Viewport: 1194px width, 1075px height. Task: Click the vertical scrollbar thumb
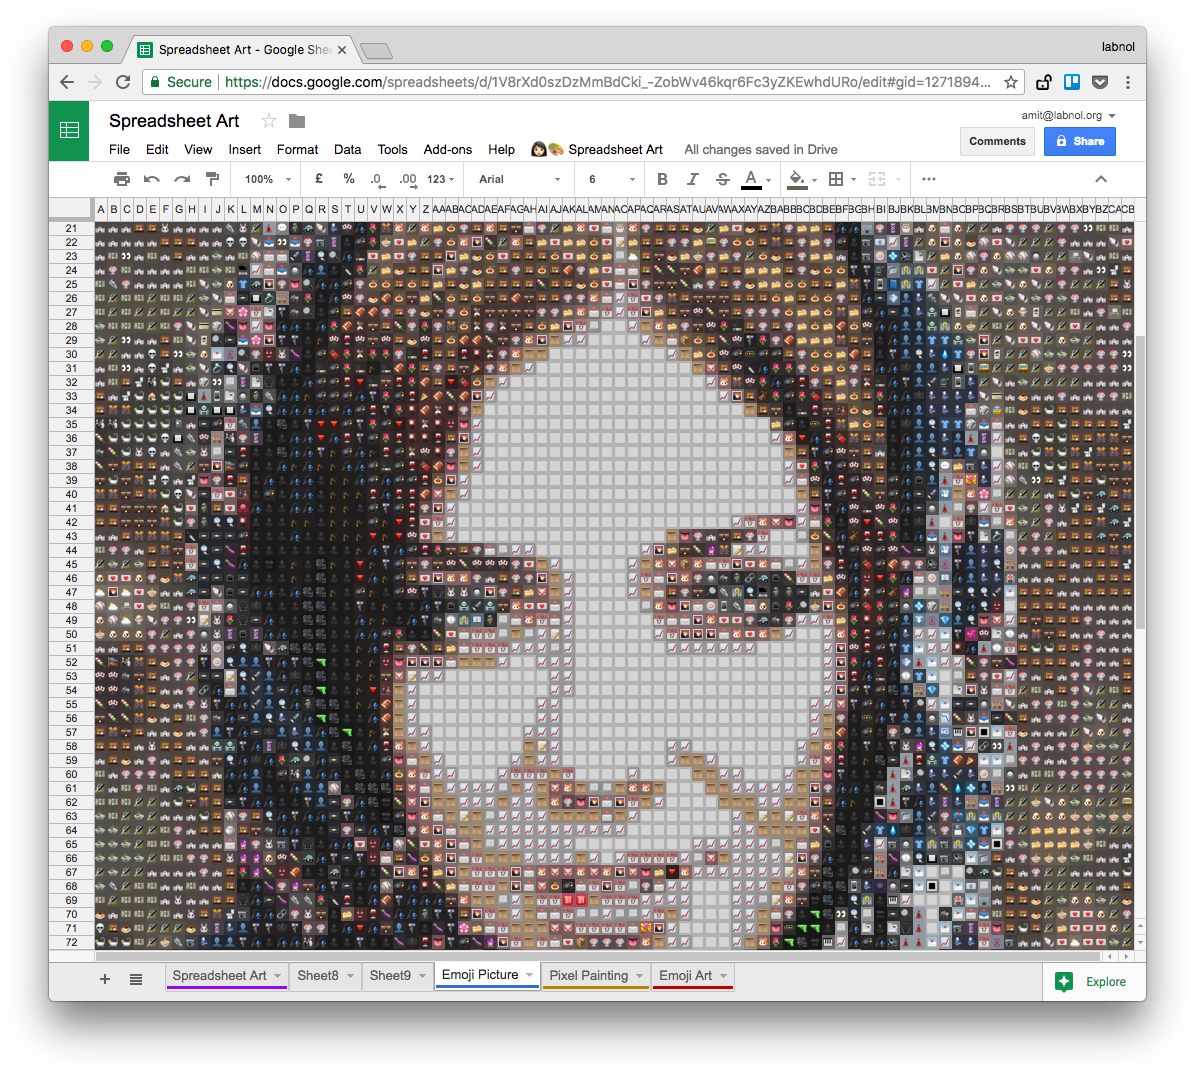[1140, 482]
